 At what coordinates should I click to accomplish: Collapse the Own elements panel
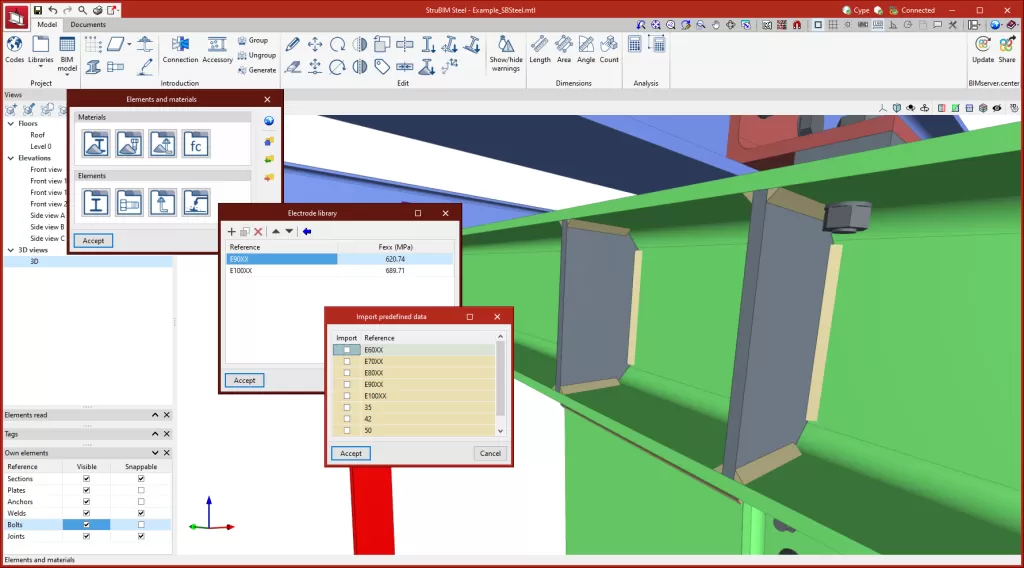click(x=155, y=453)
